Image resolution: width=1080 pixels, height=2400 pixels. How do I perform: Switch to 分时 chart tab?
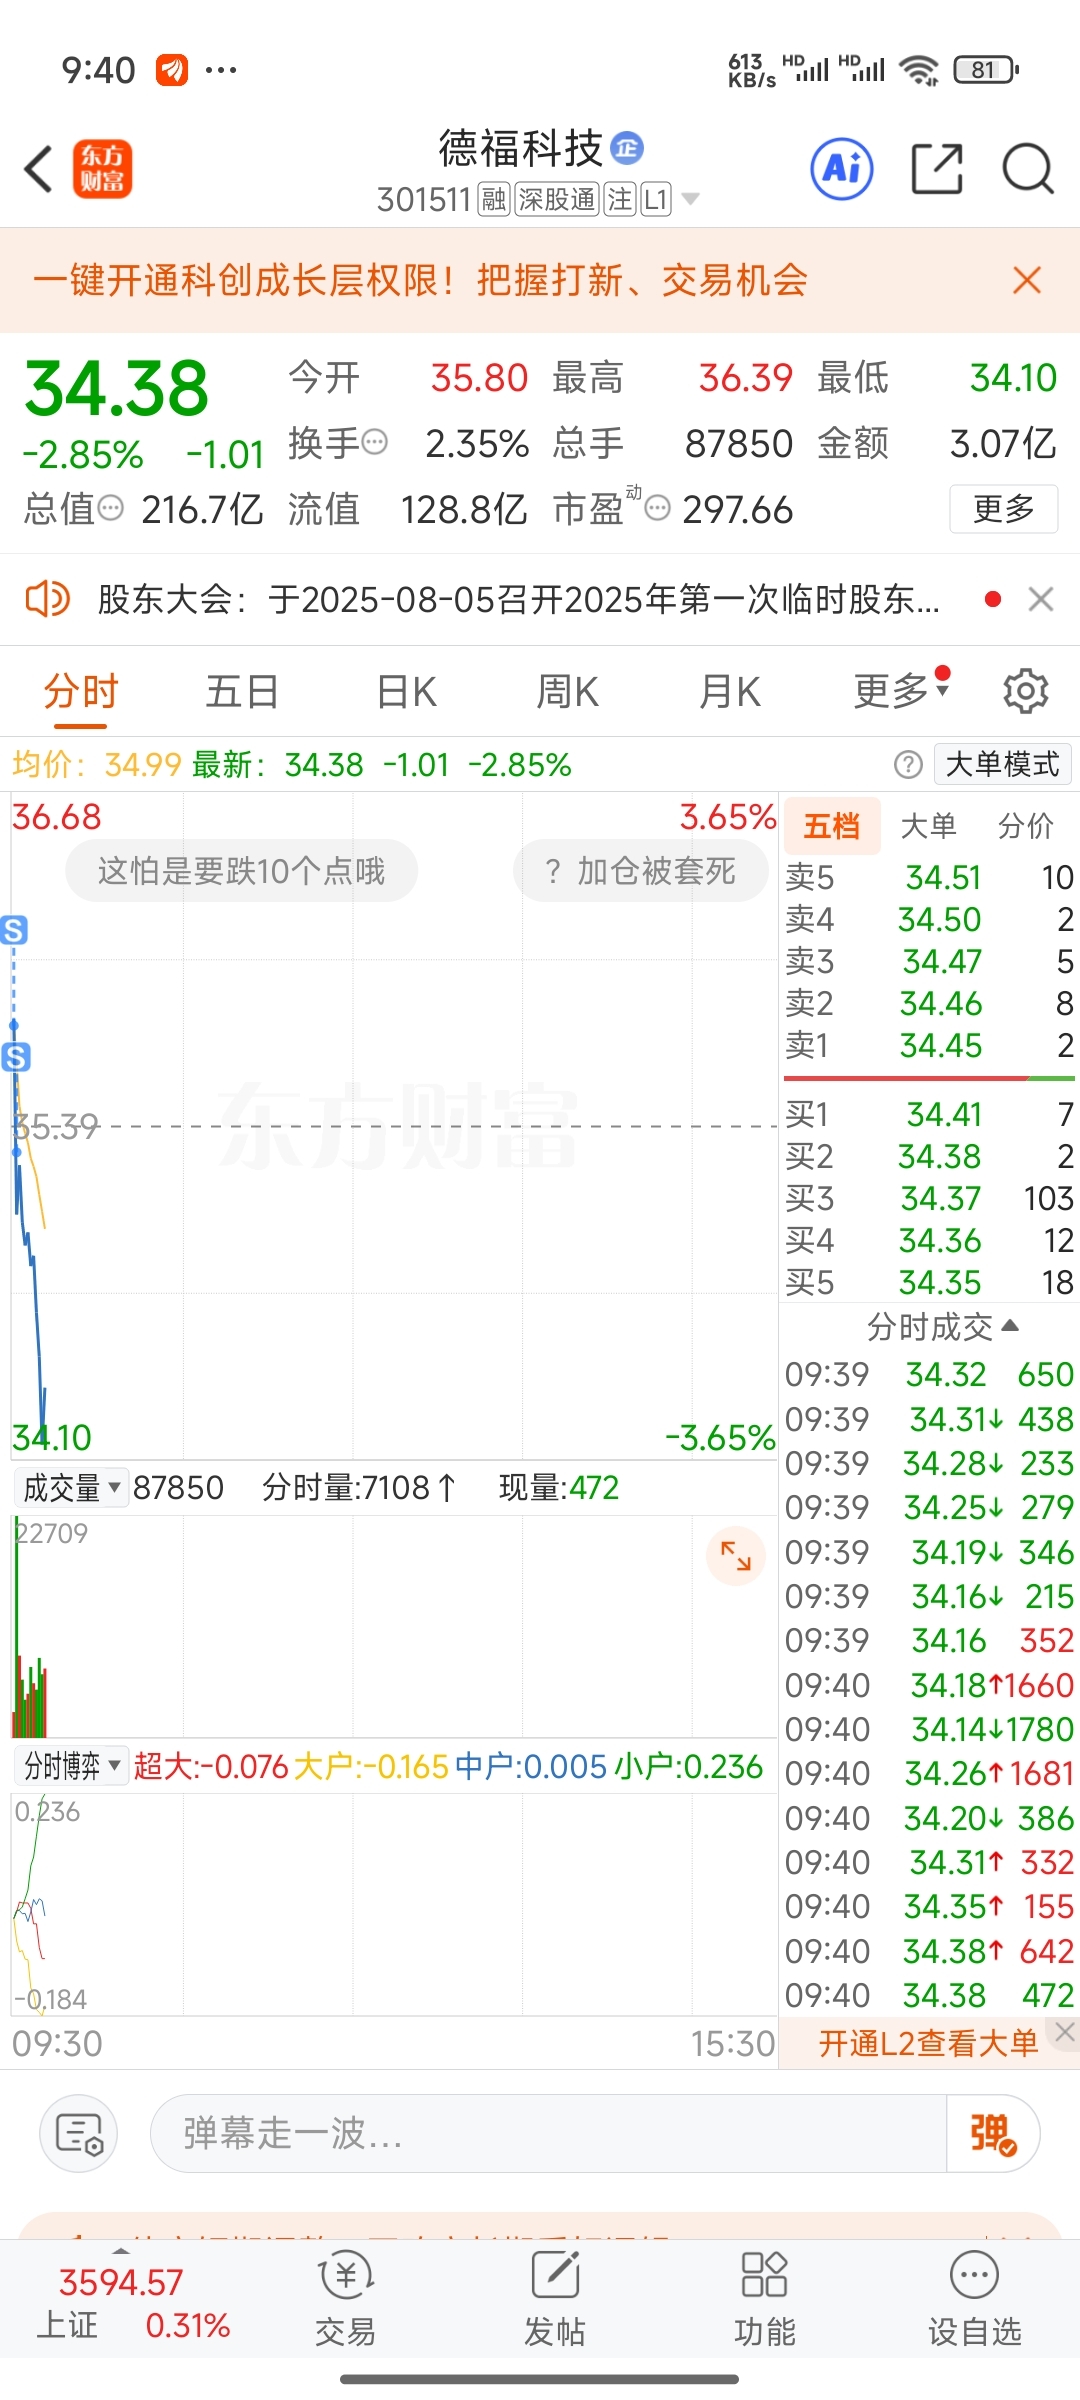coord(80,691)
